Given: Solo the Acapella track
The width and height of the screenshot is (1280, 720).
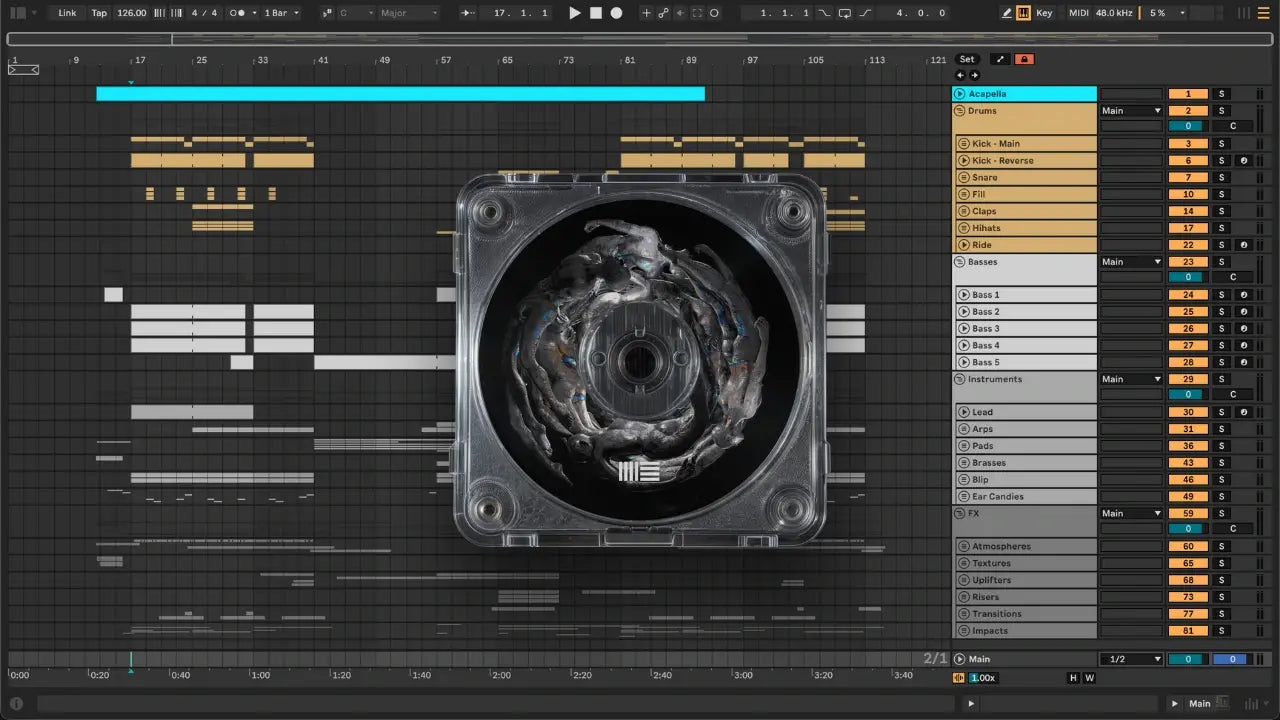Looking at the screenshot, I should tap(1220, 94).
